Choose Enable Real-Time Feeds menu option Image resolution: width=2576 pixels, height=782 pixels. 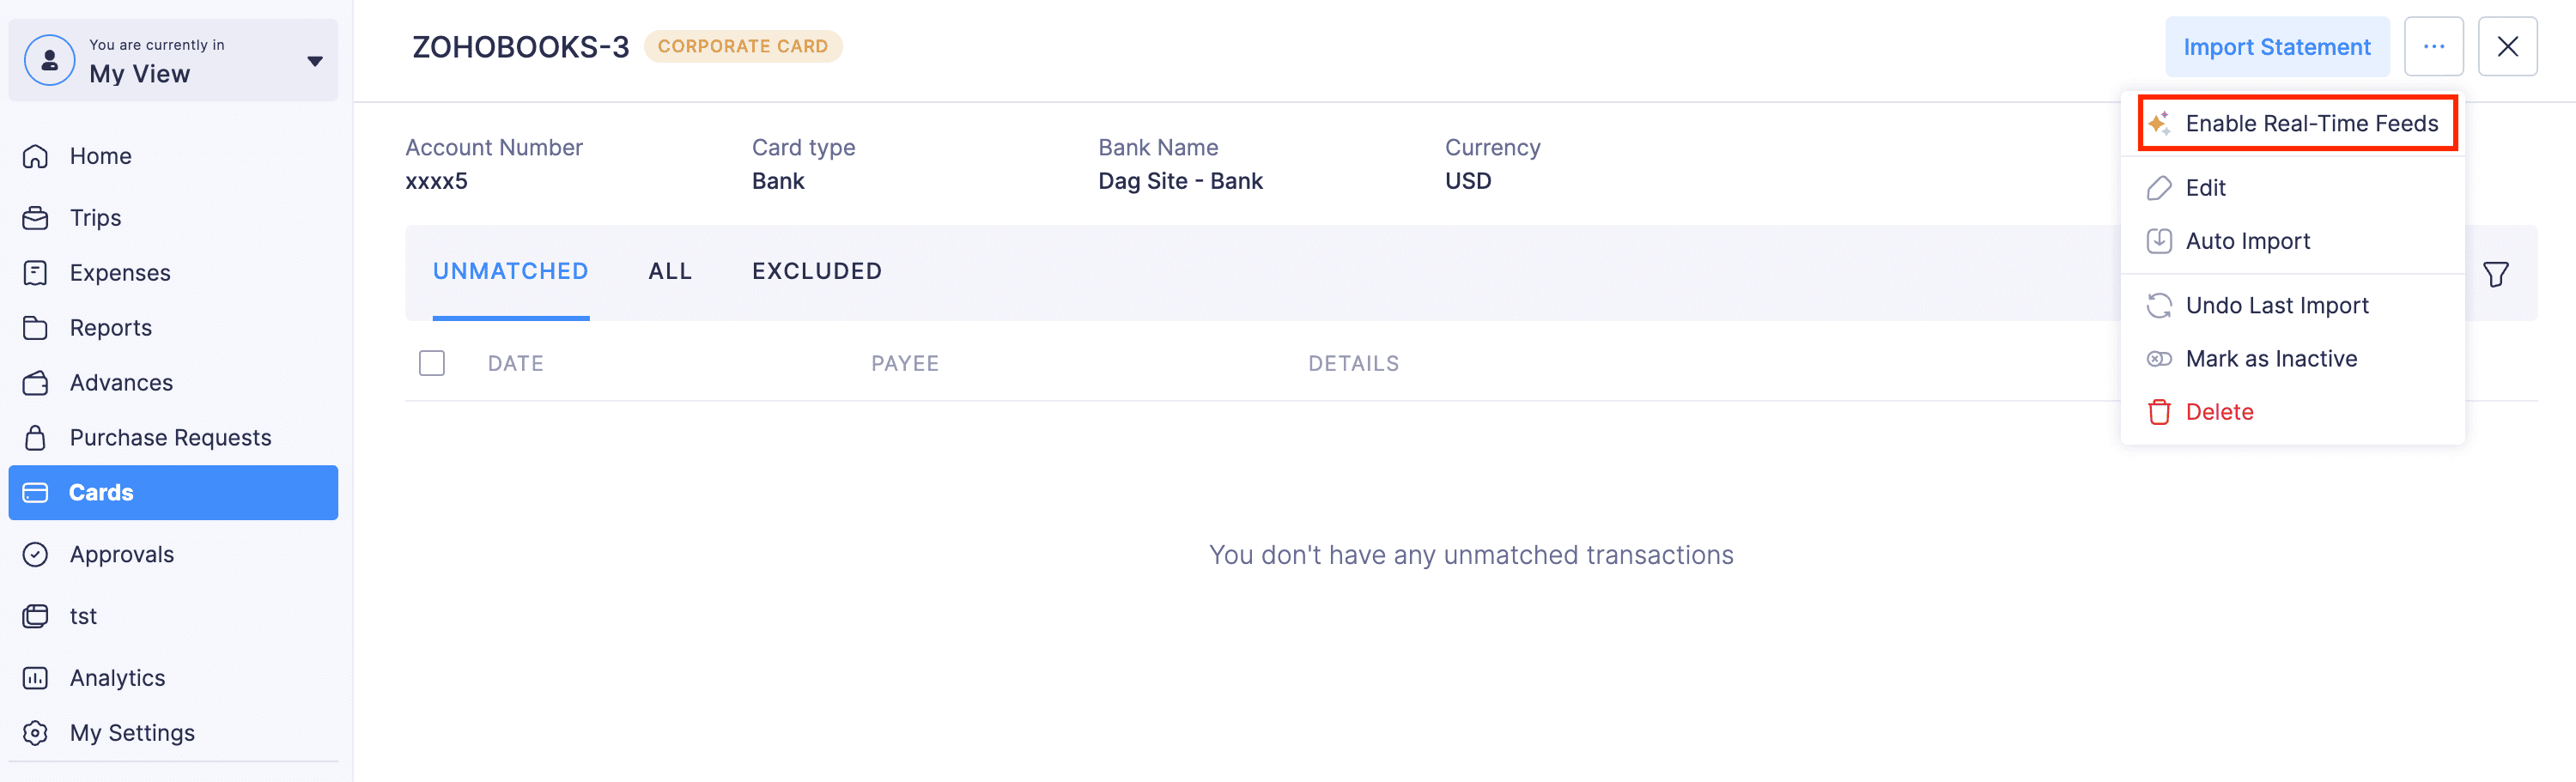coord(2310,124)
